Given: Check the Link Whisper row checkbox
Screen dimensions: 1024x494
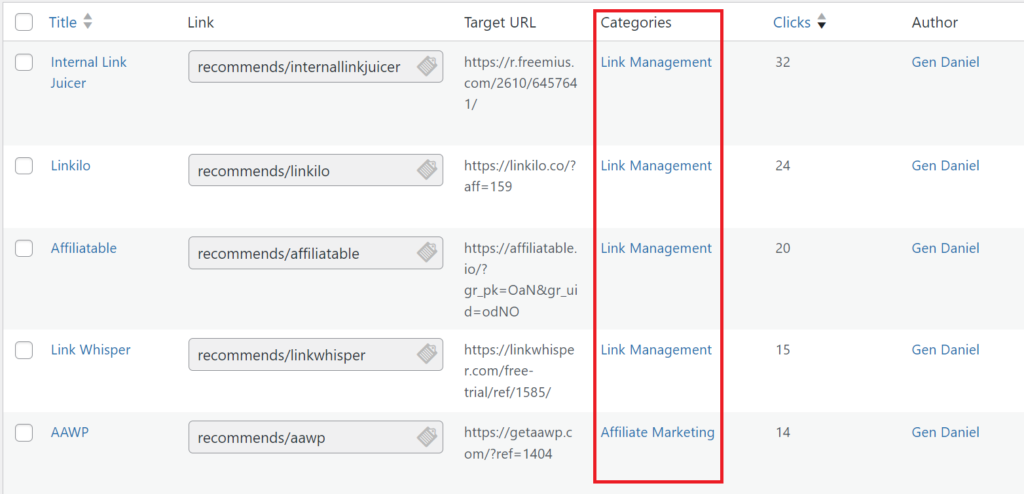Looking at the screenshot, I should (24, 350).
